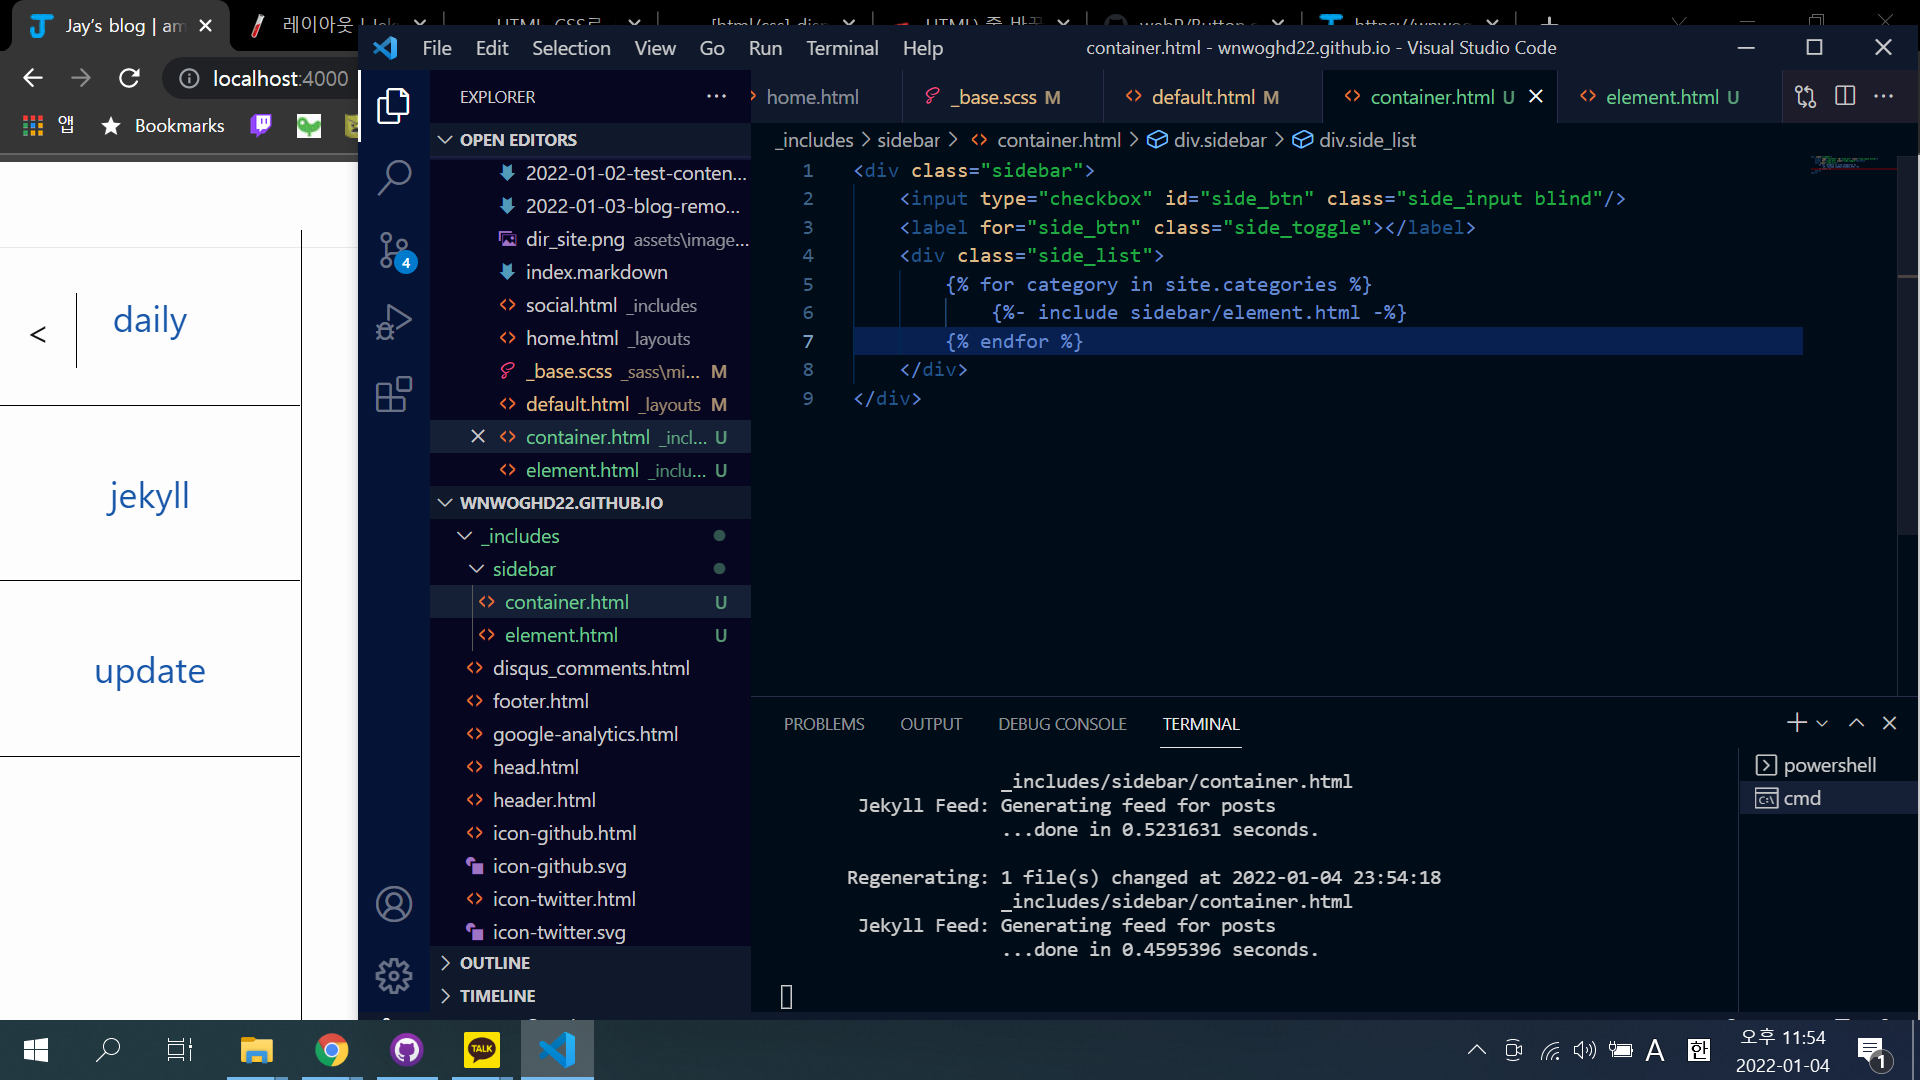
Task: Expand the Outline section
Action: pyautogui.click(x=590, y=963)
